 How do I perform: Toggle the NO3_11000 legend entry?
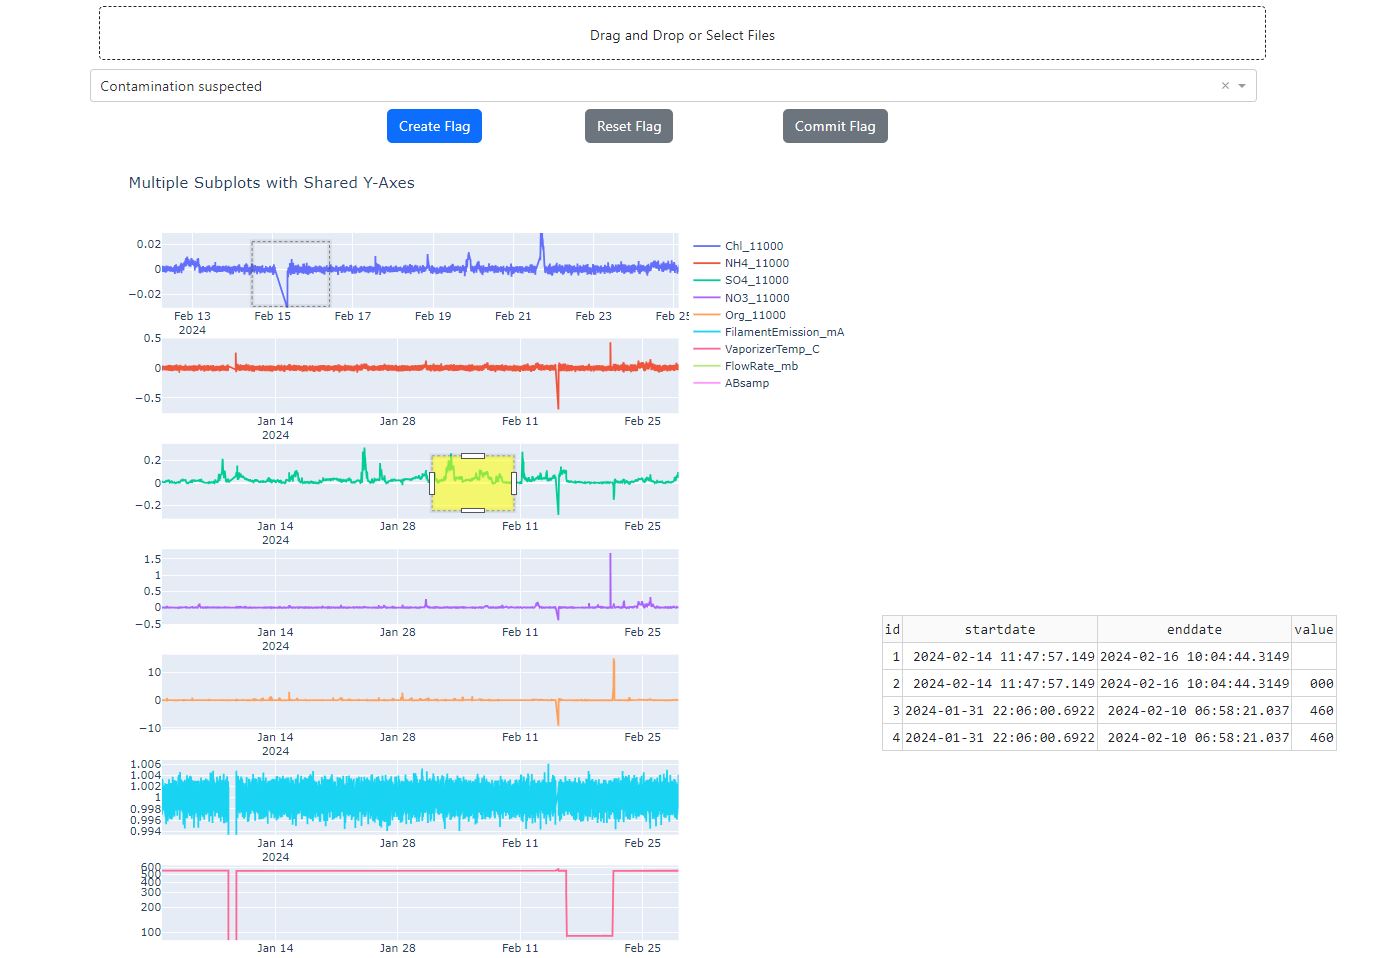[x=756, y=297]
